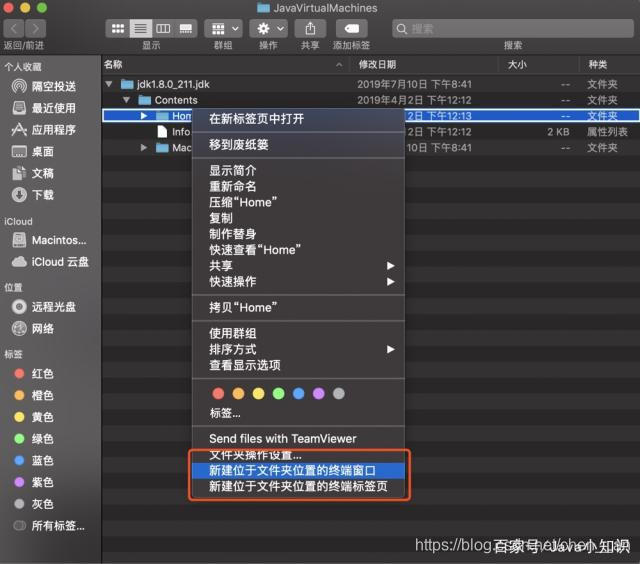
Task: Open All Tags (所有标签...) in sidebar
Action: (x=49, y=526)
